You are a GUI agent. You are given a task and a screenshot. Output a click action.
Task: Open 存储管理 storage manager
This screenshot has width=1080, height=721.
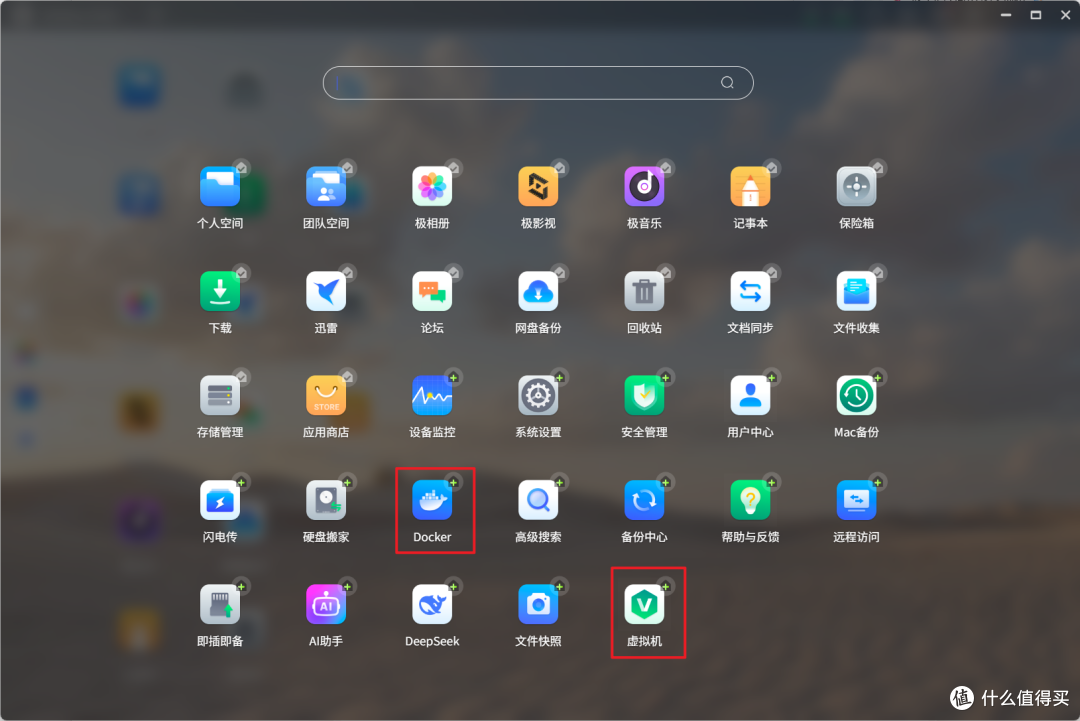[x=220, y=396]
